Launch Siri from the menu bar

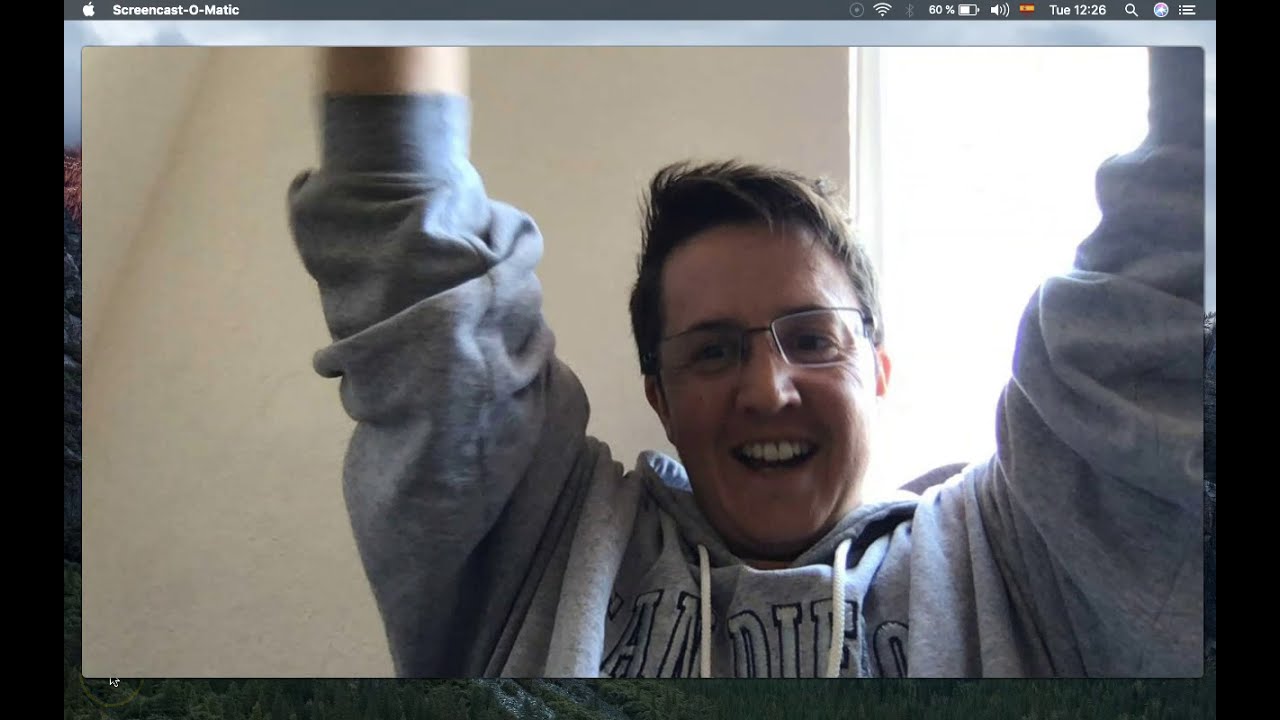pyautogui.click(x=1160, y=10)
